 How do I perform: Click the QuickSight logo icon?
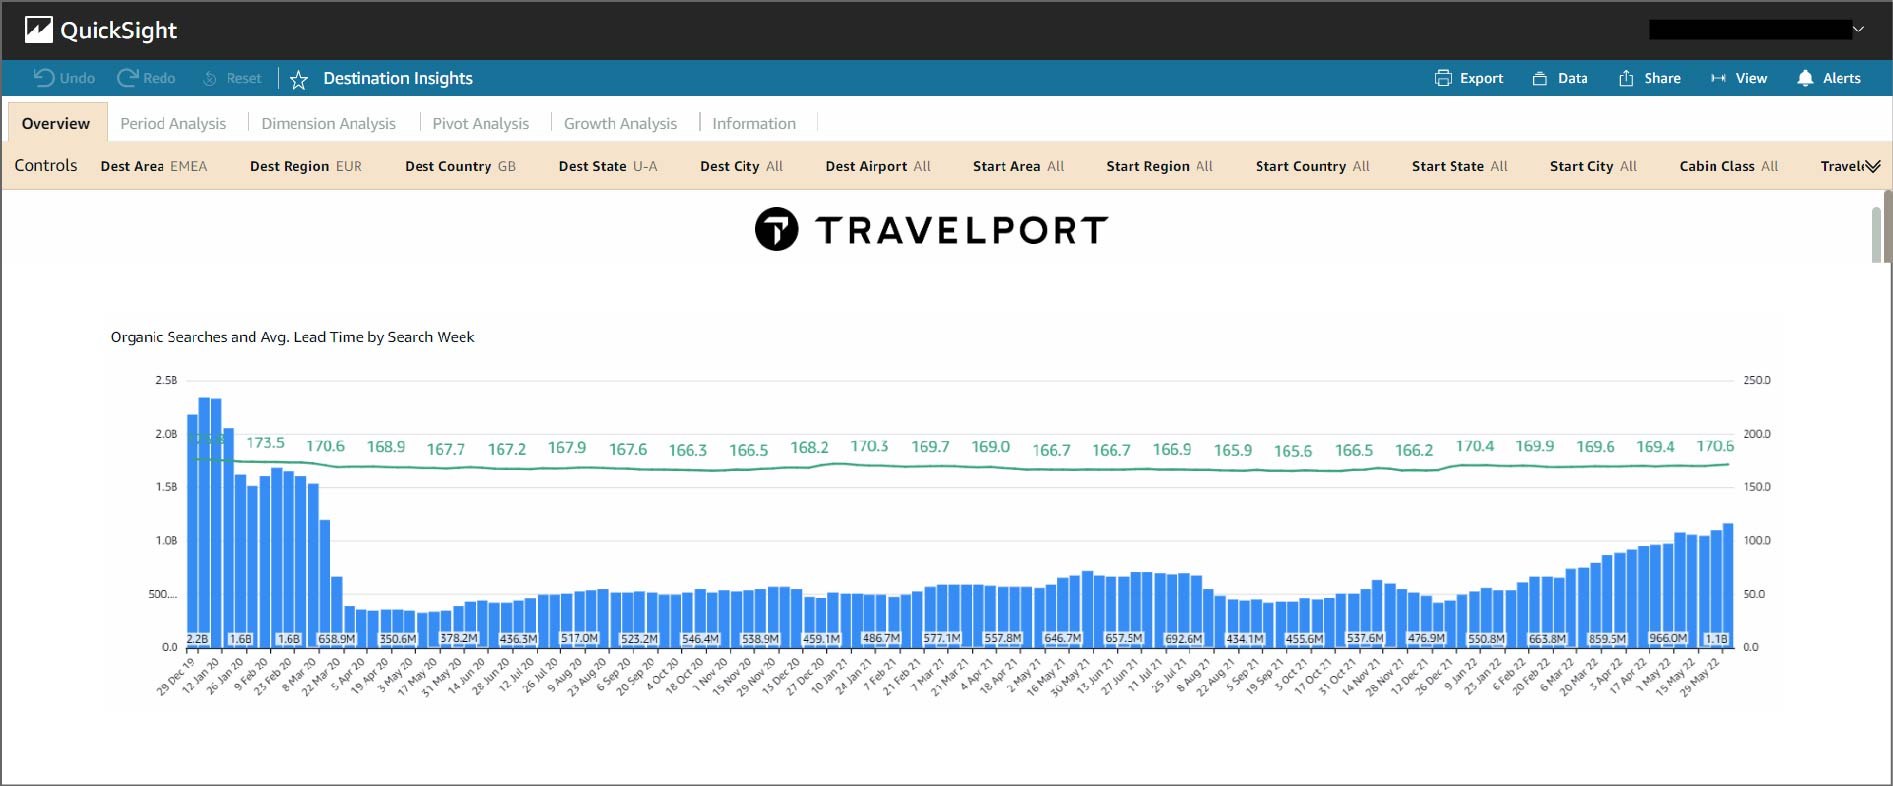point(38,30)
